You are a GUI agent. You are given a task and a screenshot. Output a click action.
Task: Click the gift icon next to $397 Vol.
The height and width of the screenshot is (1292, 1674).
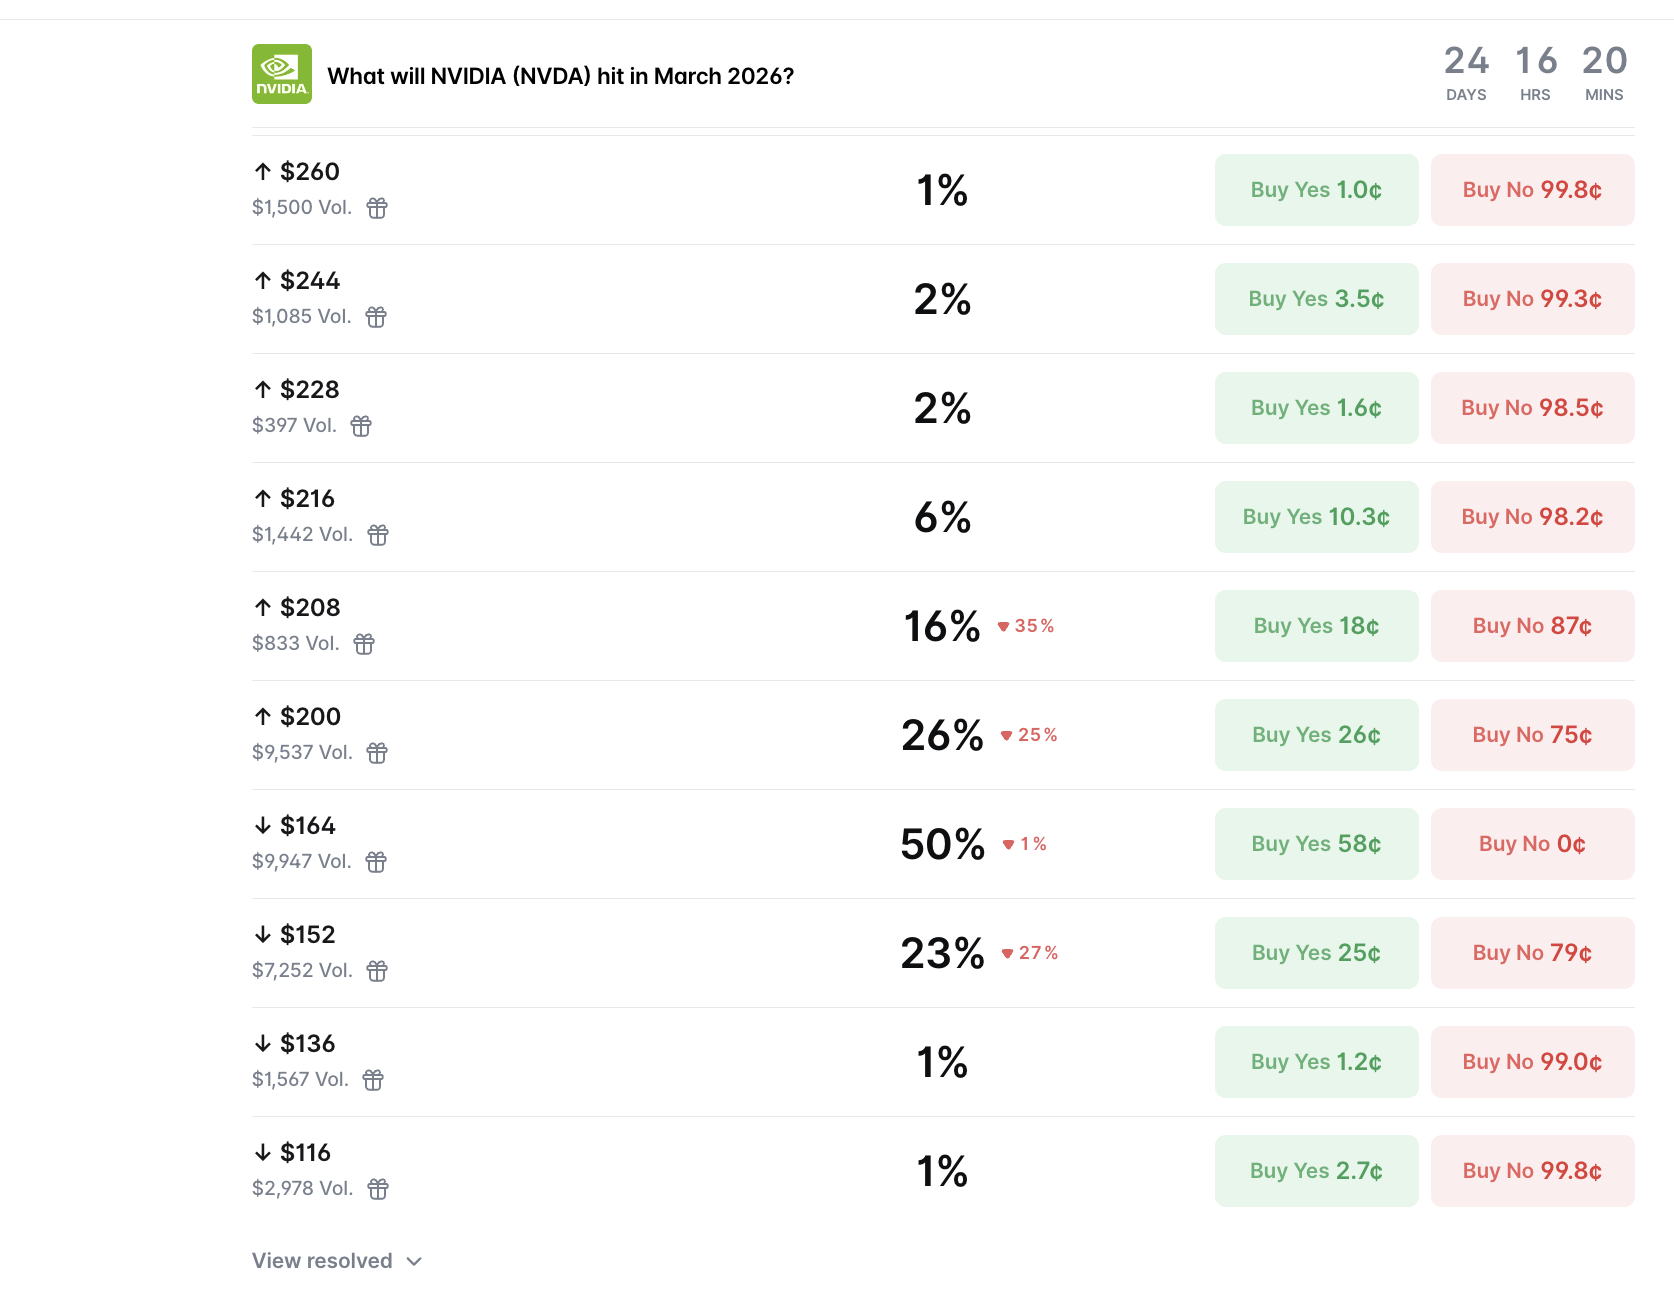(x=361, y=426)
